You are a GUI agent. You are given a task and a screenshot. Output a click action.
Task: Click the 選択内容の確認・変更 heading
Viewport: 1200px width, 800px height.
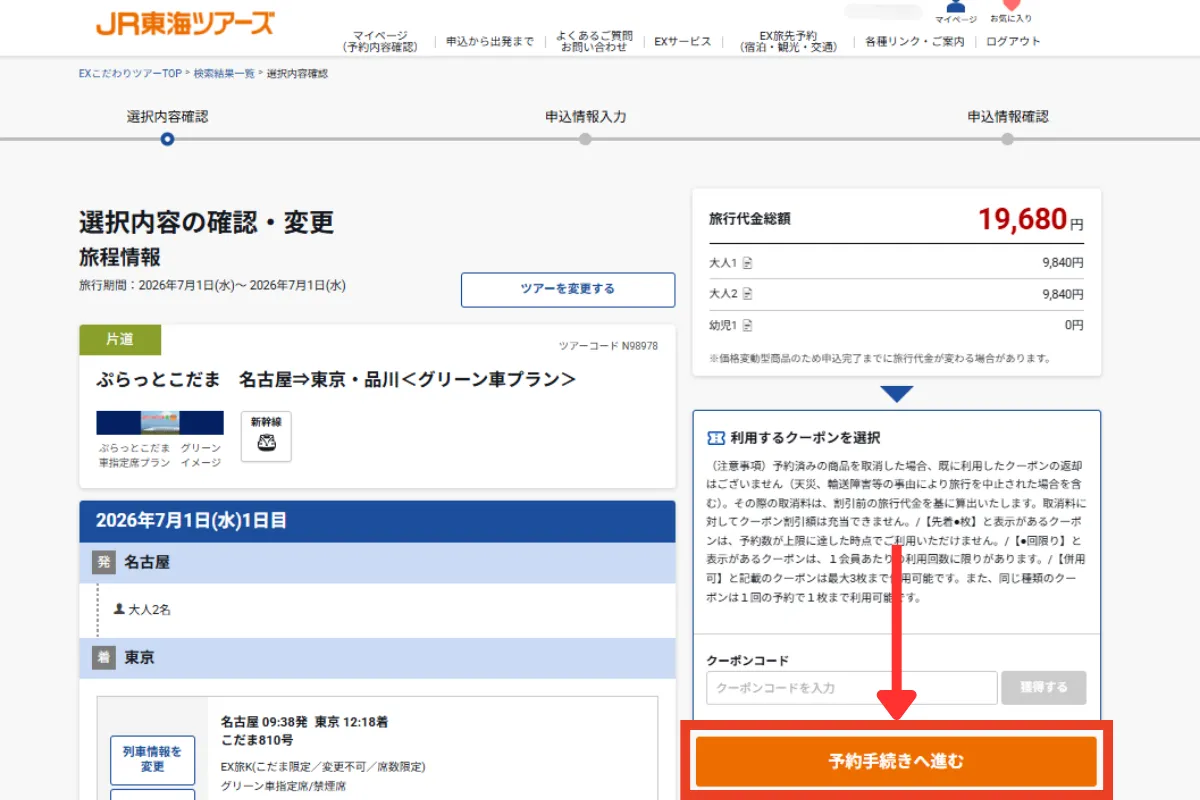click(206, 222)
